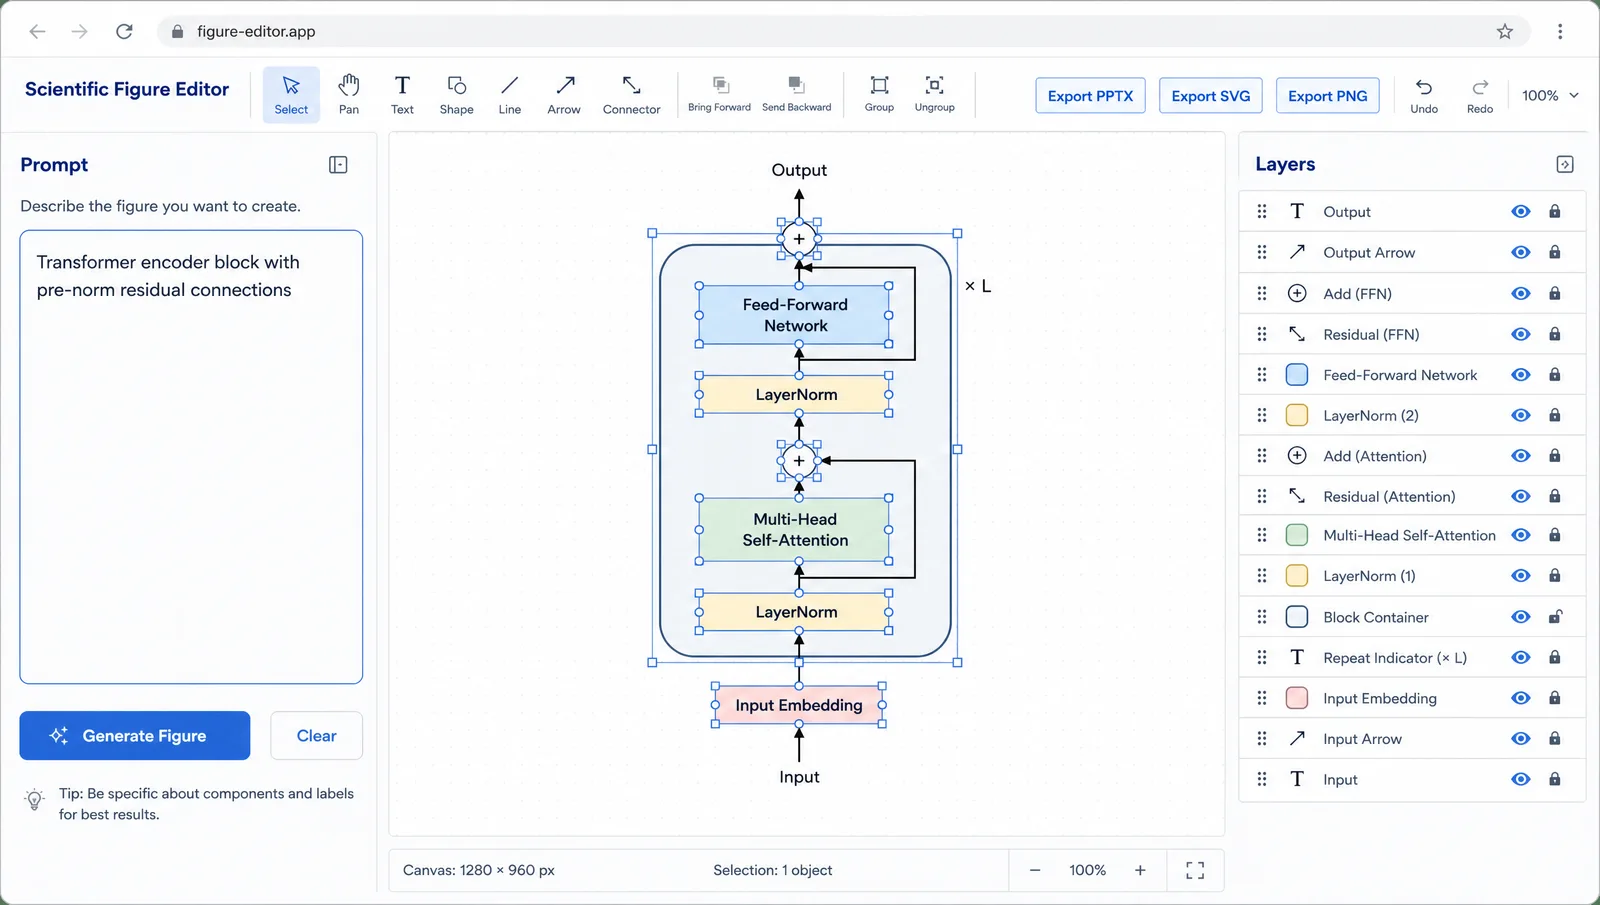Clear the prompt text
This screenshot has width=1600, height=905.
click(x=316, y=736)
